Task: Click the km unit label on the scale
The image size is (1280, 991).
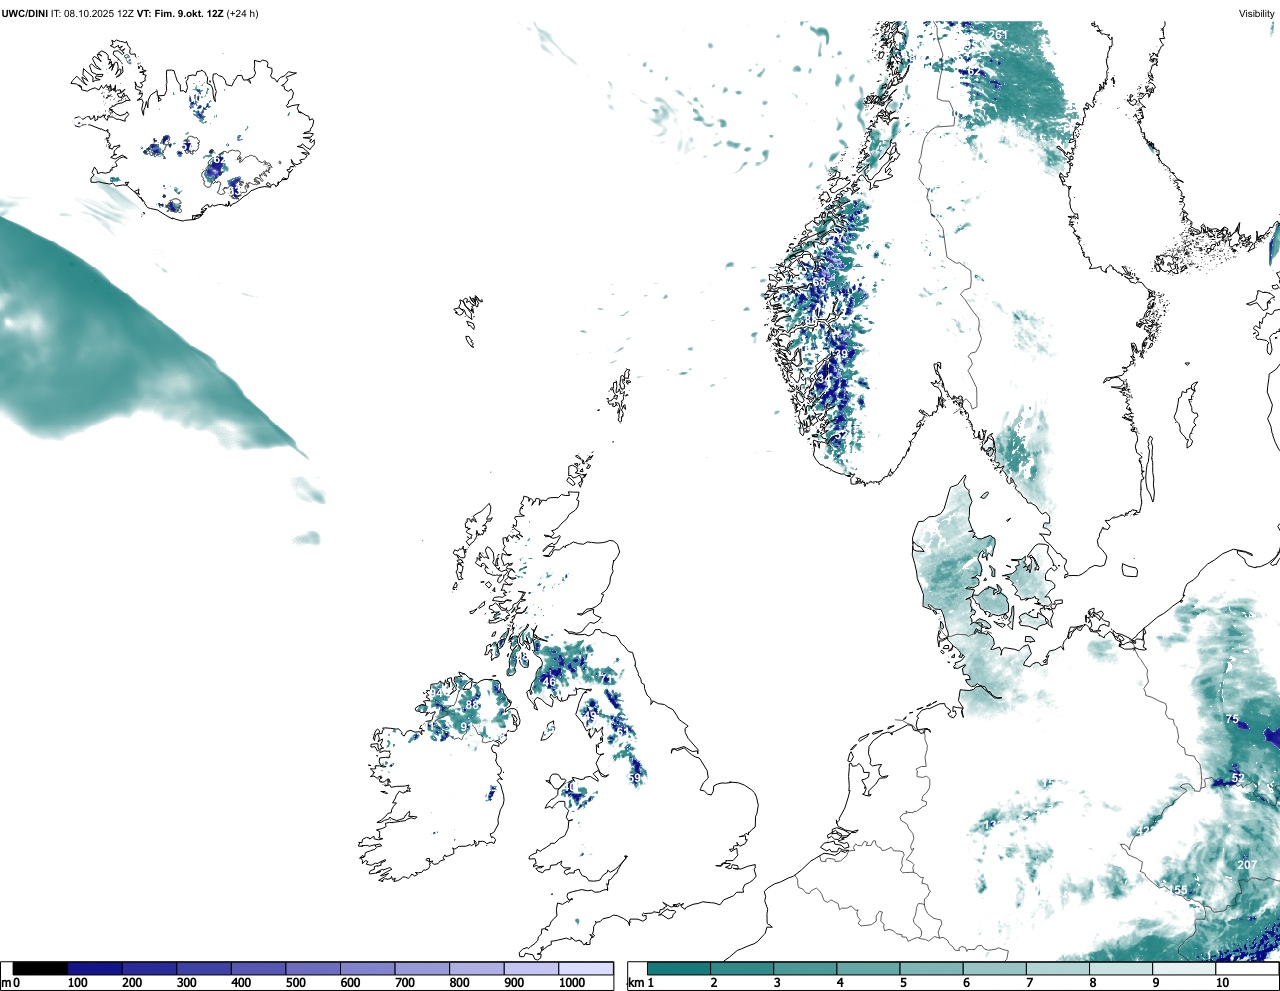Action: click(x=635, y=983)
